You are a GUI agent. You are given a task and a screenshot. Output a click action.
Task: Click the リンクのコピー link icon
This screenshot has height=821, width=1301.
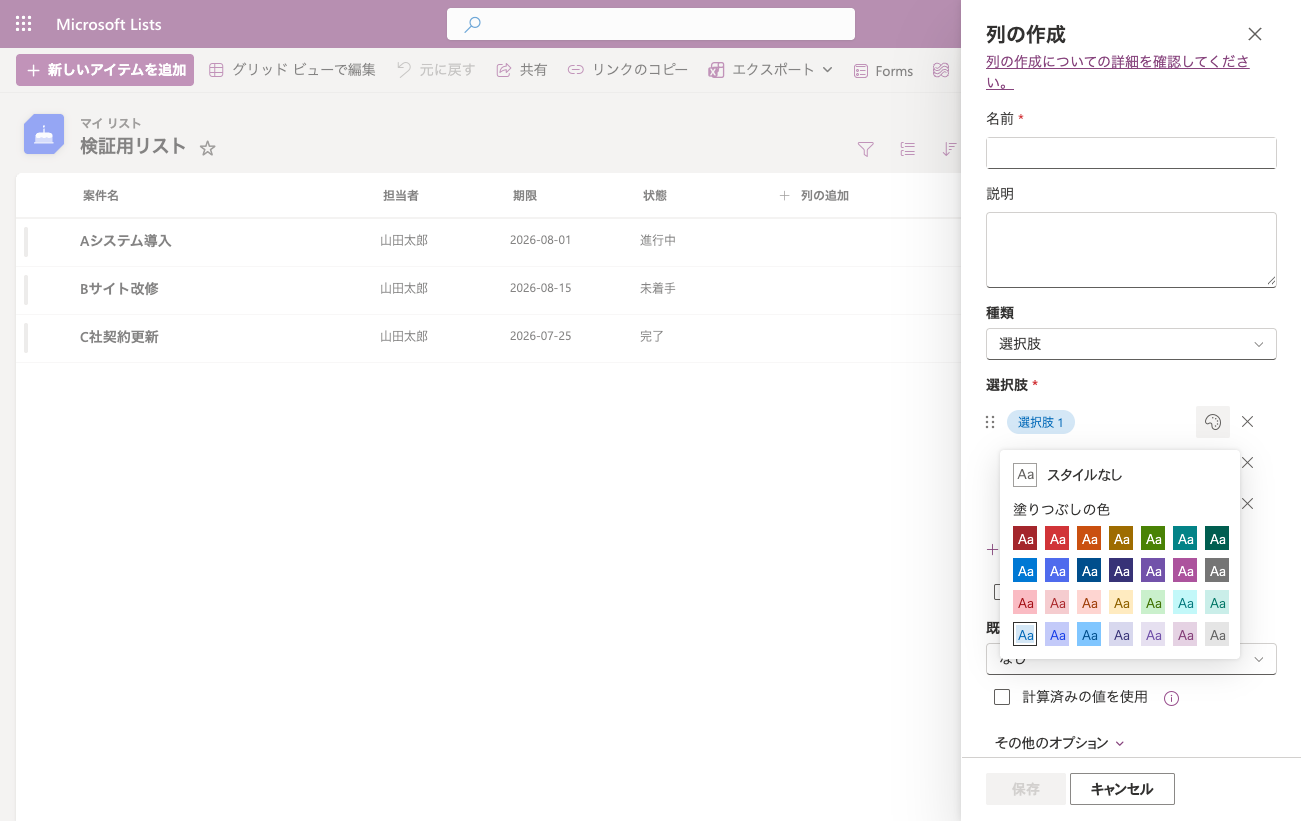[x=576, y=70]
